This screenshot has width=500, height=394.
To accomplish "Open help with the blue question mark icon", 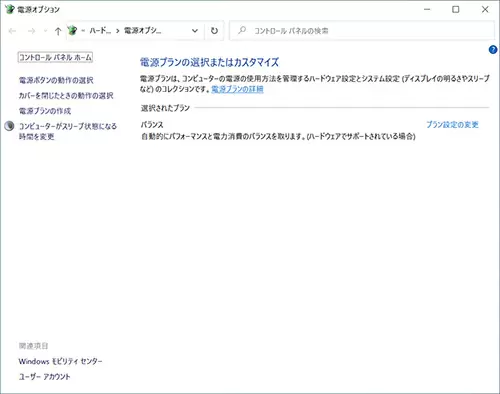I will coord(493,50).
